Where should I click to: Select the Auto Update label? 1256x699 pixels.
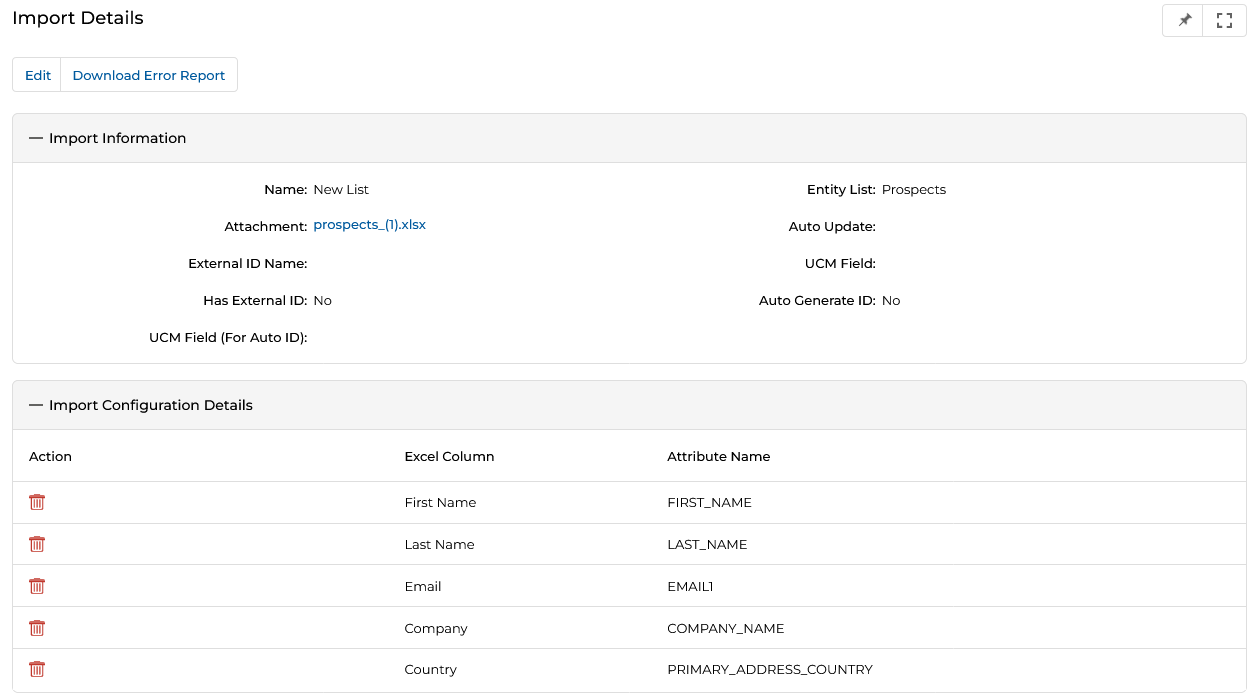[x=832, y=226]
